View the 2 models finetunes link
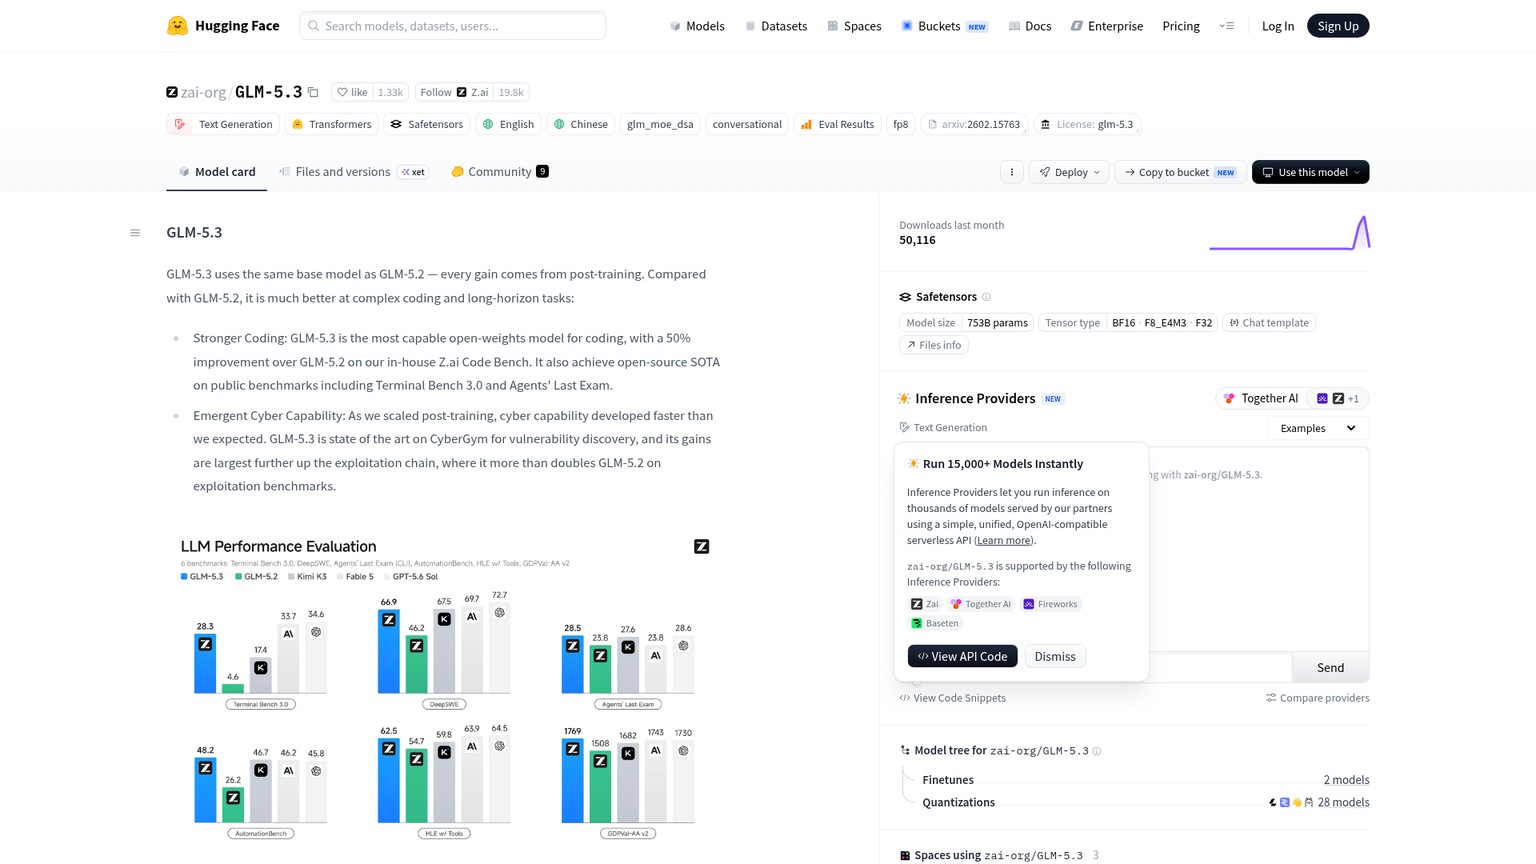This screenshot has height=864, width=1536. pos(1346,780)
